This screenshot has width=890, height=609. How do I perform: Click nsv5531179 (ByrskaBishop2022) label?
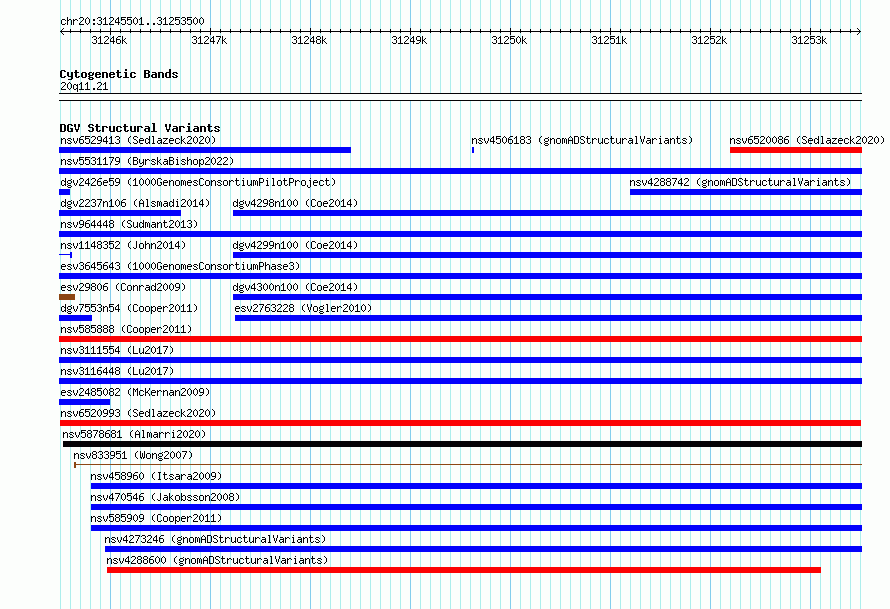(147, 161)
